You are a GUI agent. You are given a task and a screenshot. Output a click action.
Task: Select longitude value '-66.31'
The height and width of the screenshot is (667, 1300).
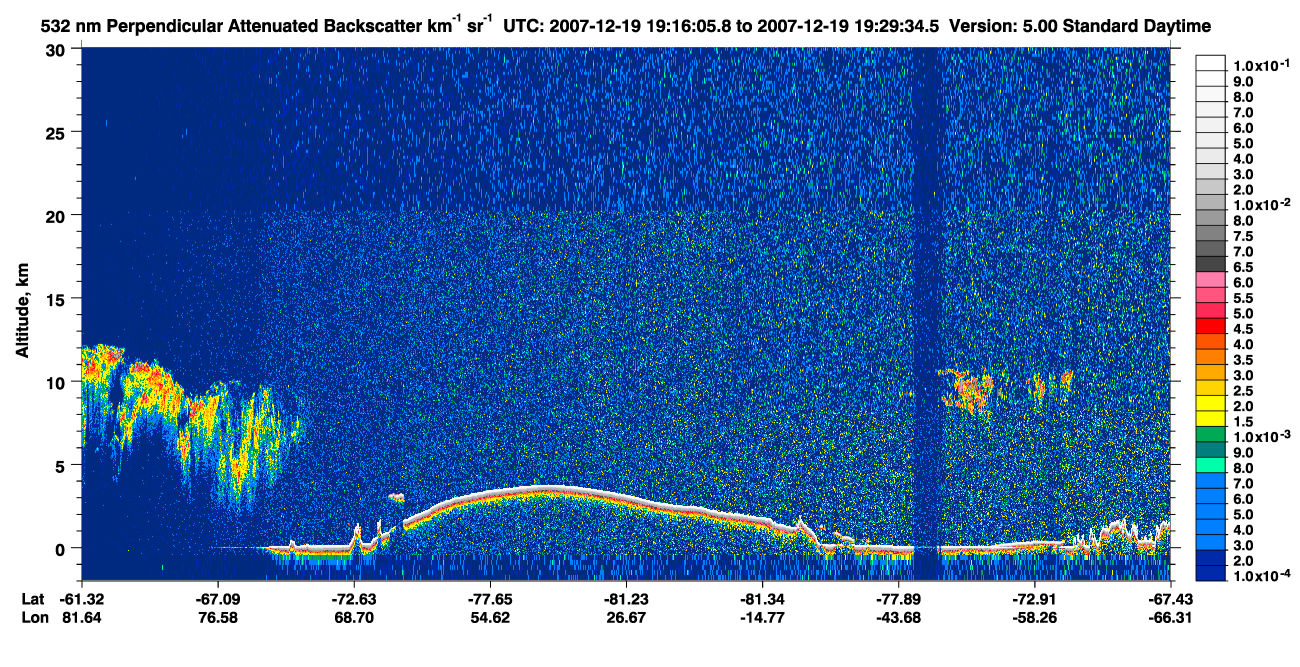pyautogui.click(x=1170, y=618)
